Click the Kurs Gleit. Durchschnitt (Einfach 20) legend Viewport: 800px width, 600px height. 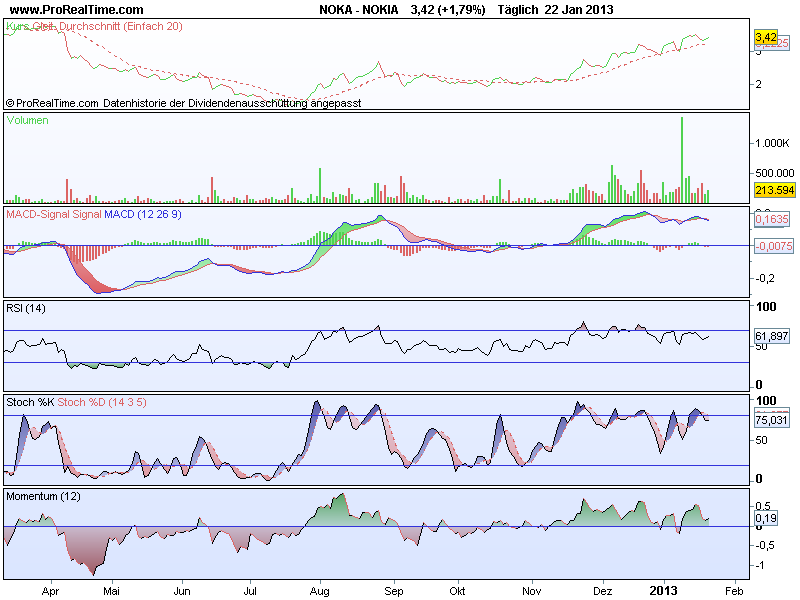[94, 27]
